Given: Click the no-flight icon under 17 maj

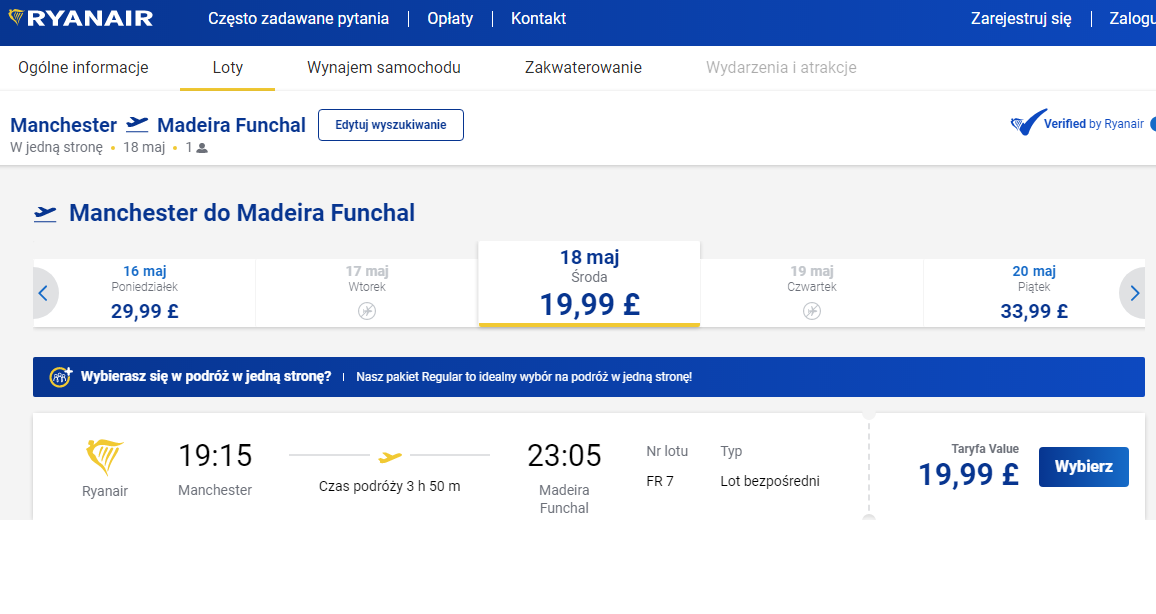Looking at the screenshot, I should click(x=366, y=311).
